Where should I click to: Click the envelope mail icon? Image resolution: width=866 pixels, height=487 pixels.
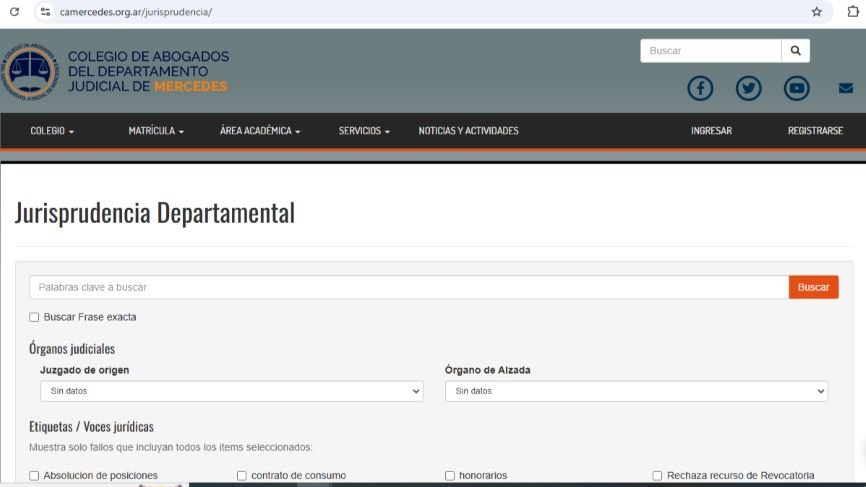click(845, 88)
